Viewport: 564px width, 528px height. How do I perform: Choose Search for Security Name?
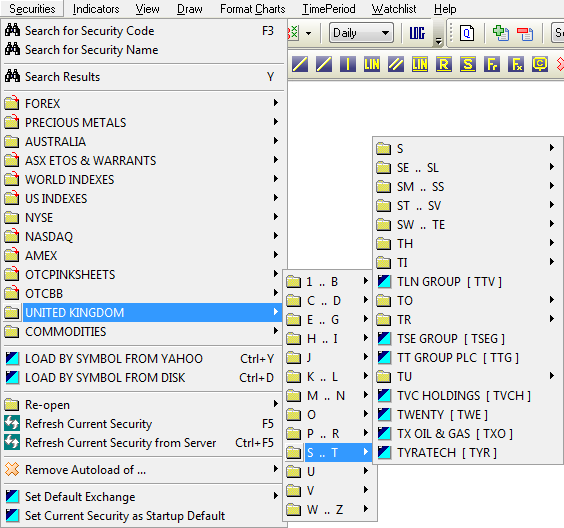pyautogui.click(x=143, y=50)
